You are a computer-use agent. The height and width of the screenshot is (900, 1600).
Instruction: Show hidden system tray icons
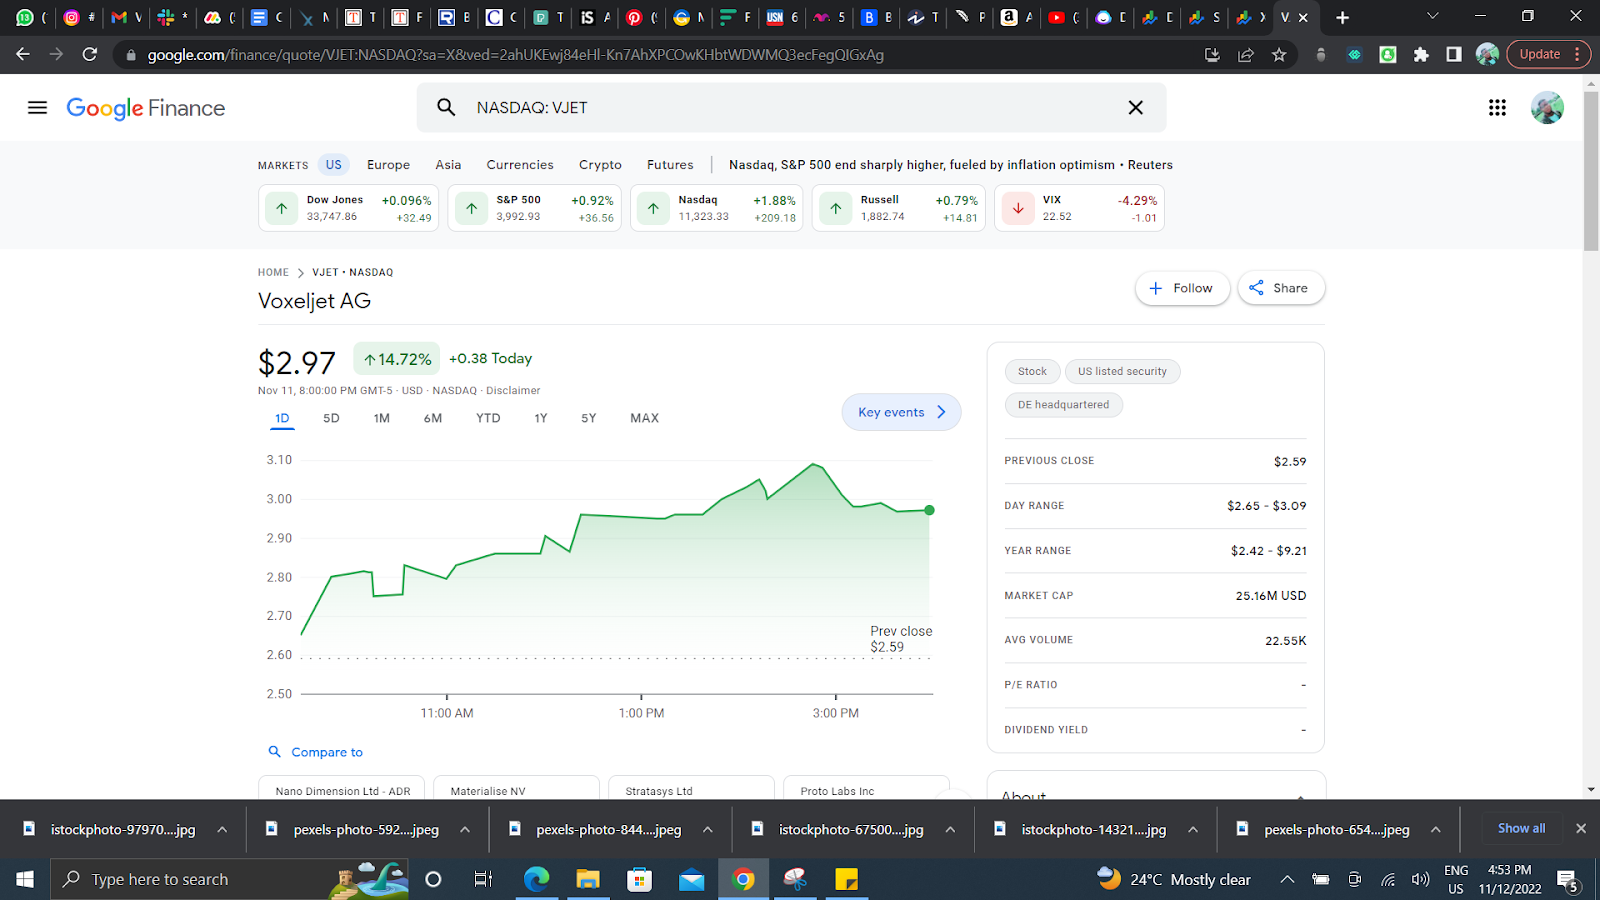tap(1287, 879)
